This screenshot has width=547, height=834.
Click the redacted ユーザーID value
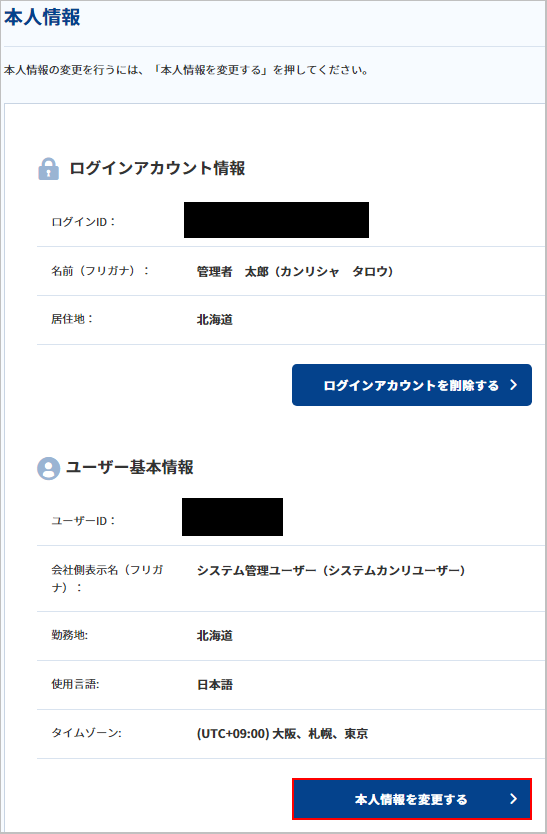tap(233, 517)
